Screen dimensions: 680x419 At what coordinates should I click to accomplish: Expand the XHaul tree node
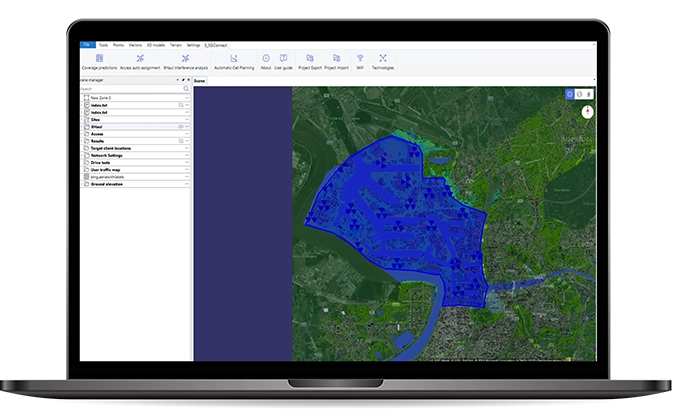tap(82, 127)
